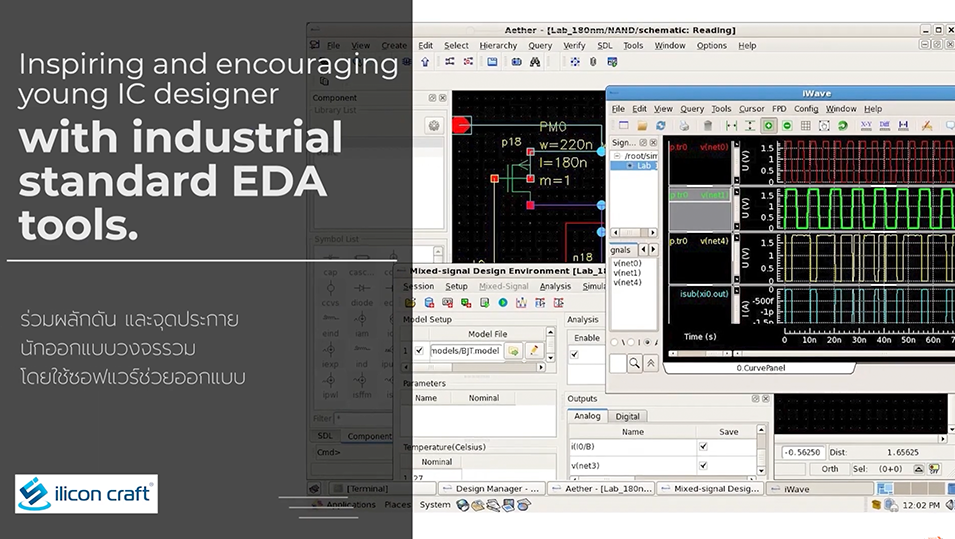Viewport: 955px width, 539px height.
Task: Toggle the BJT.model file checkbox
Action: coord(420,351)
